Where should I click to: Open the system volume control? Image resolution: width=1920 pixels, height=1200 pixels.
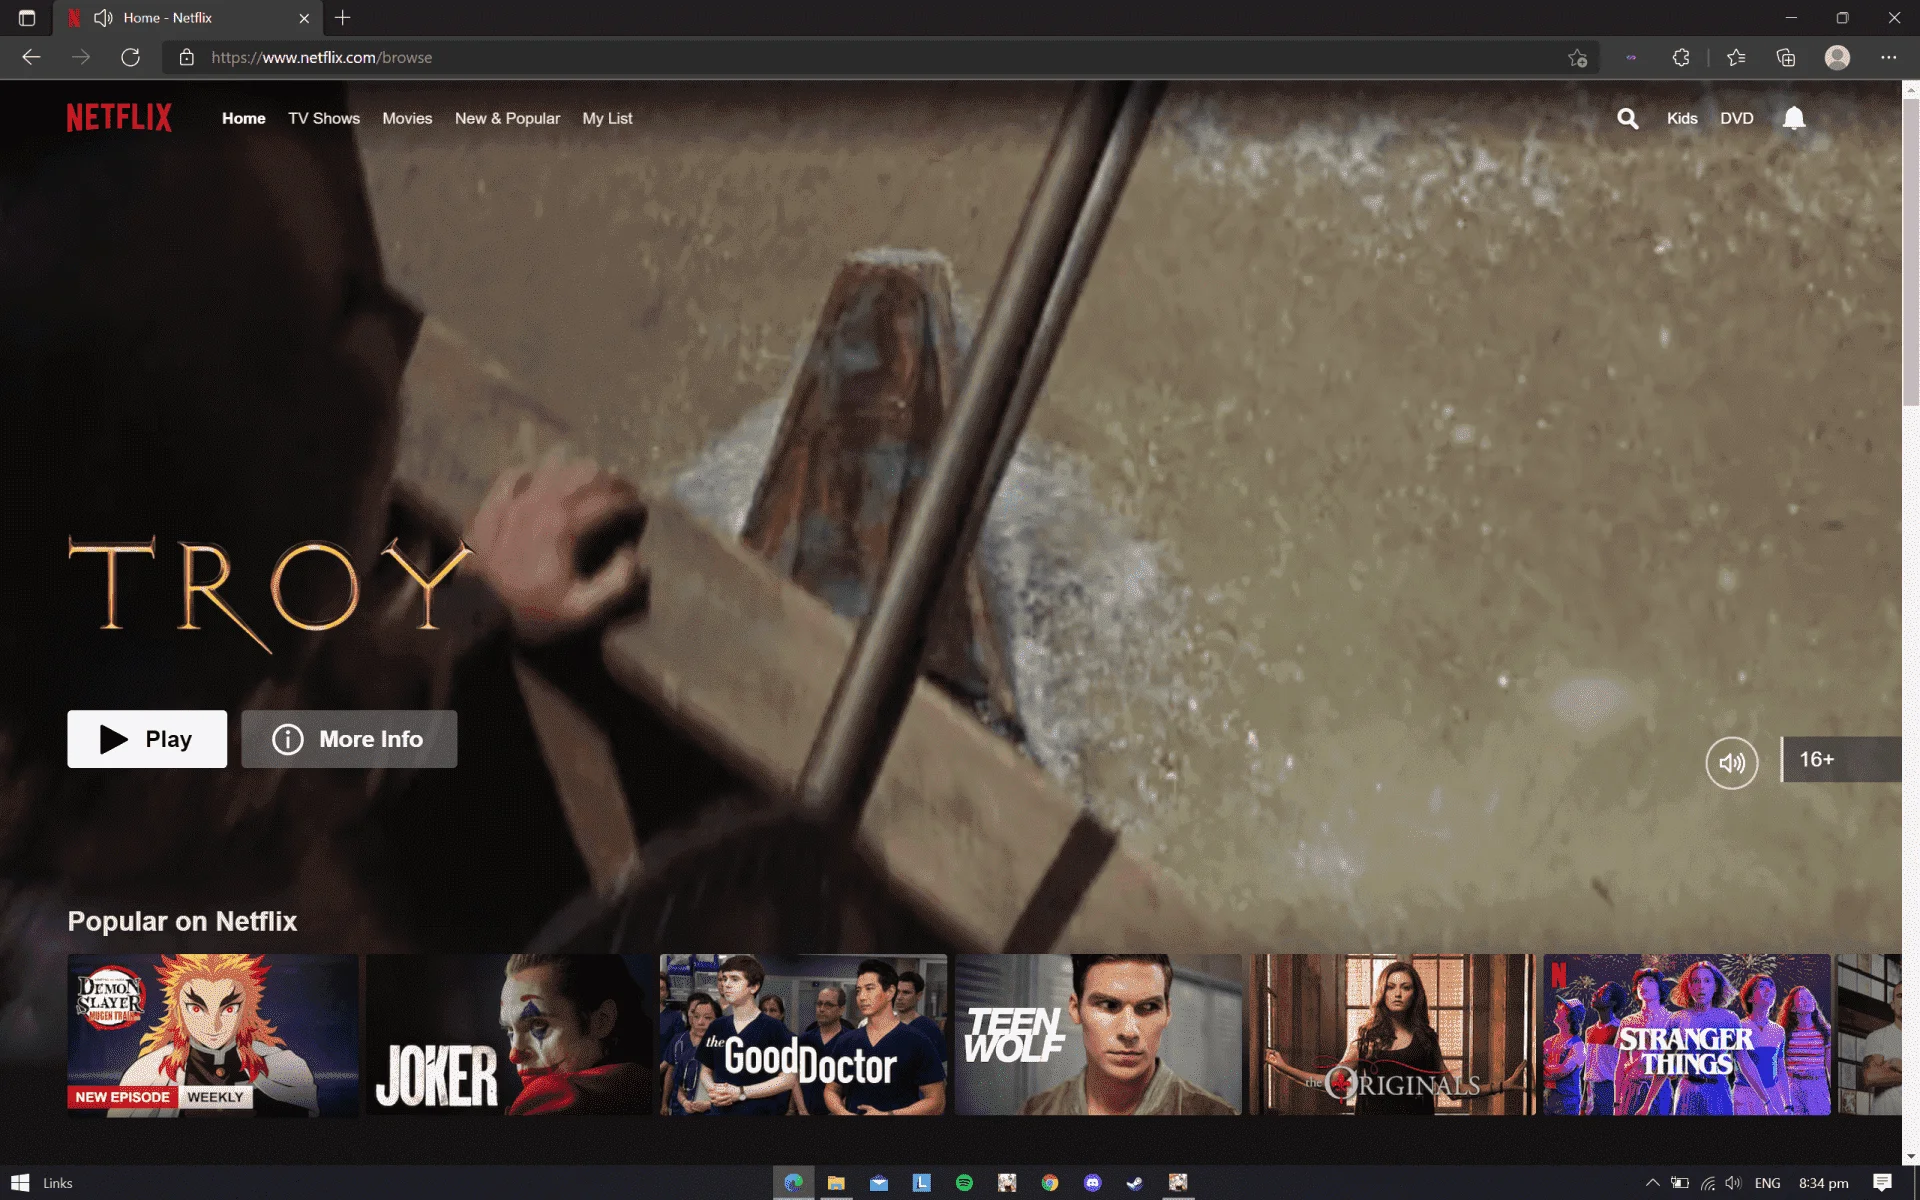tap(1733, 1183)
